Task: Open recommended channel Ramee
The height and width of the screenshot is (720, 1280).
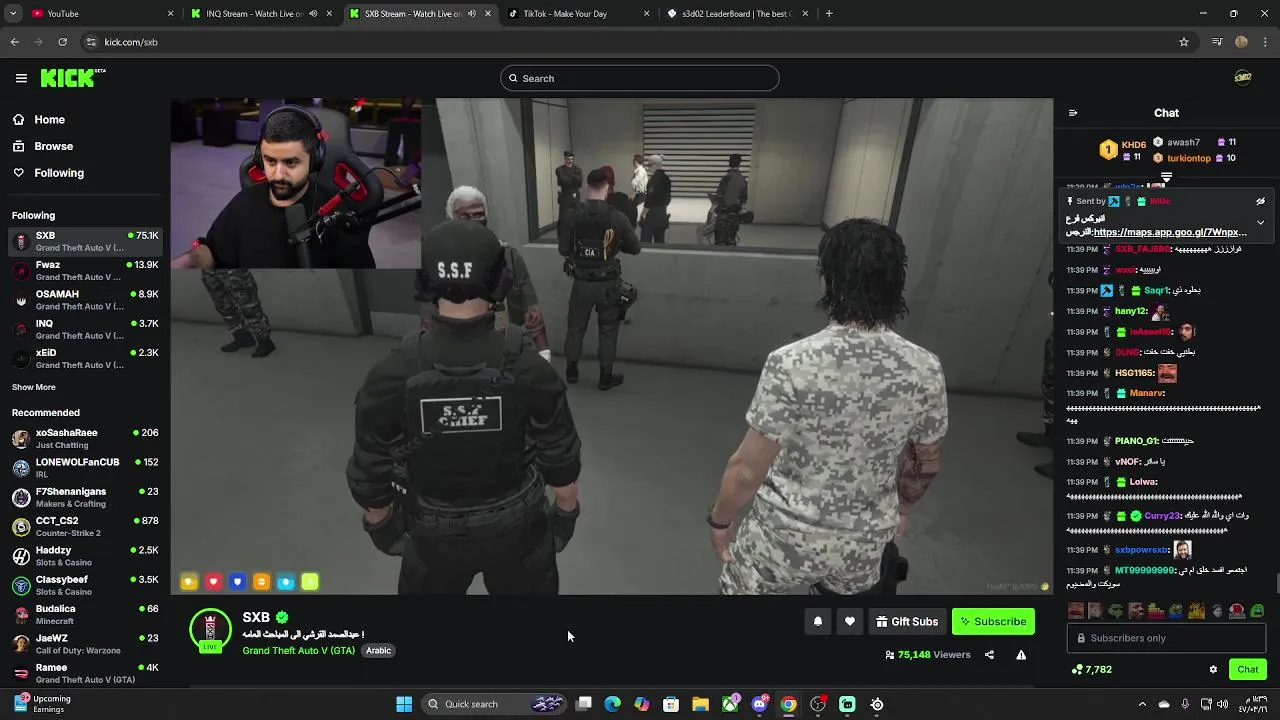Action: [x=84, y=673]
